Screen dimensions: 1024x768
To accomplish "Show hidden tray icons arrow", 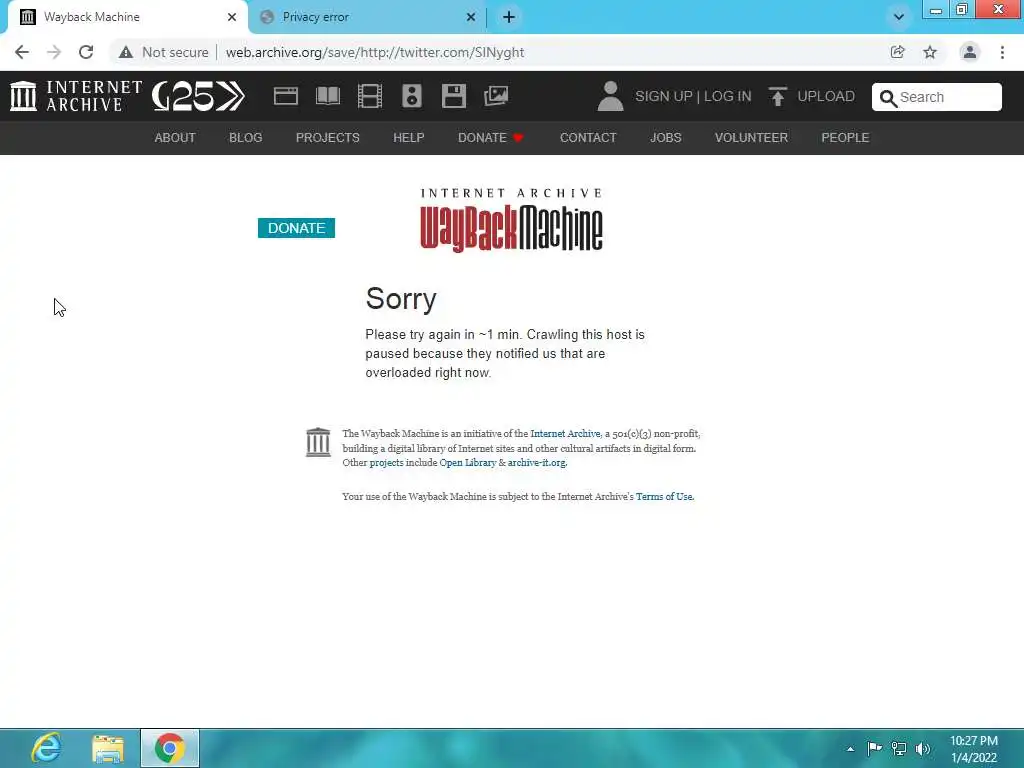I will pos(850,749).
